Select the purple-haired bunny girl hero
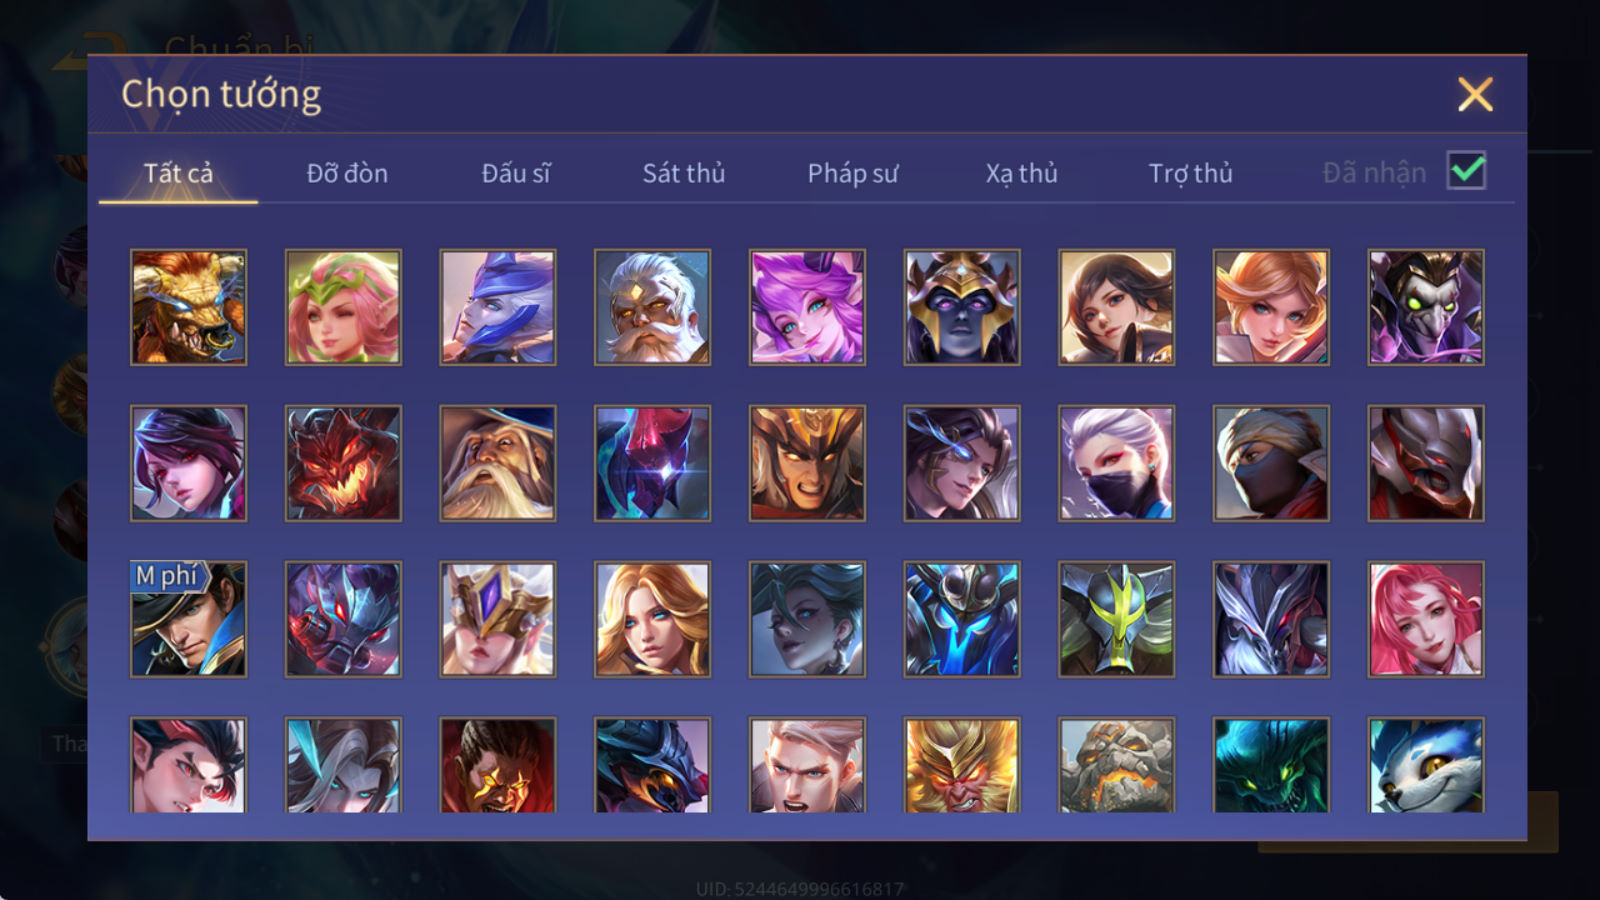 [807, 307]
